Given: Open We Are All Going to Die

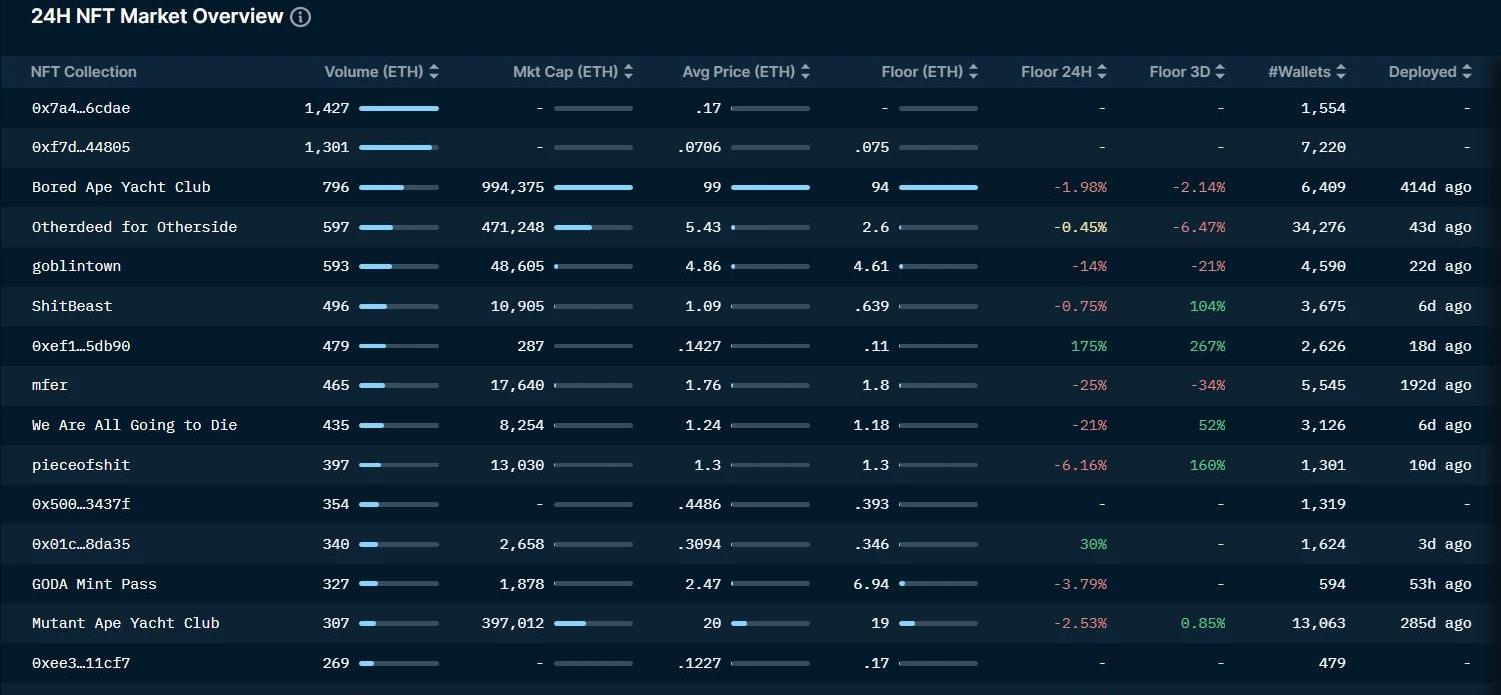Looking at the screenshot, I should (x=134, y=425).
